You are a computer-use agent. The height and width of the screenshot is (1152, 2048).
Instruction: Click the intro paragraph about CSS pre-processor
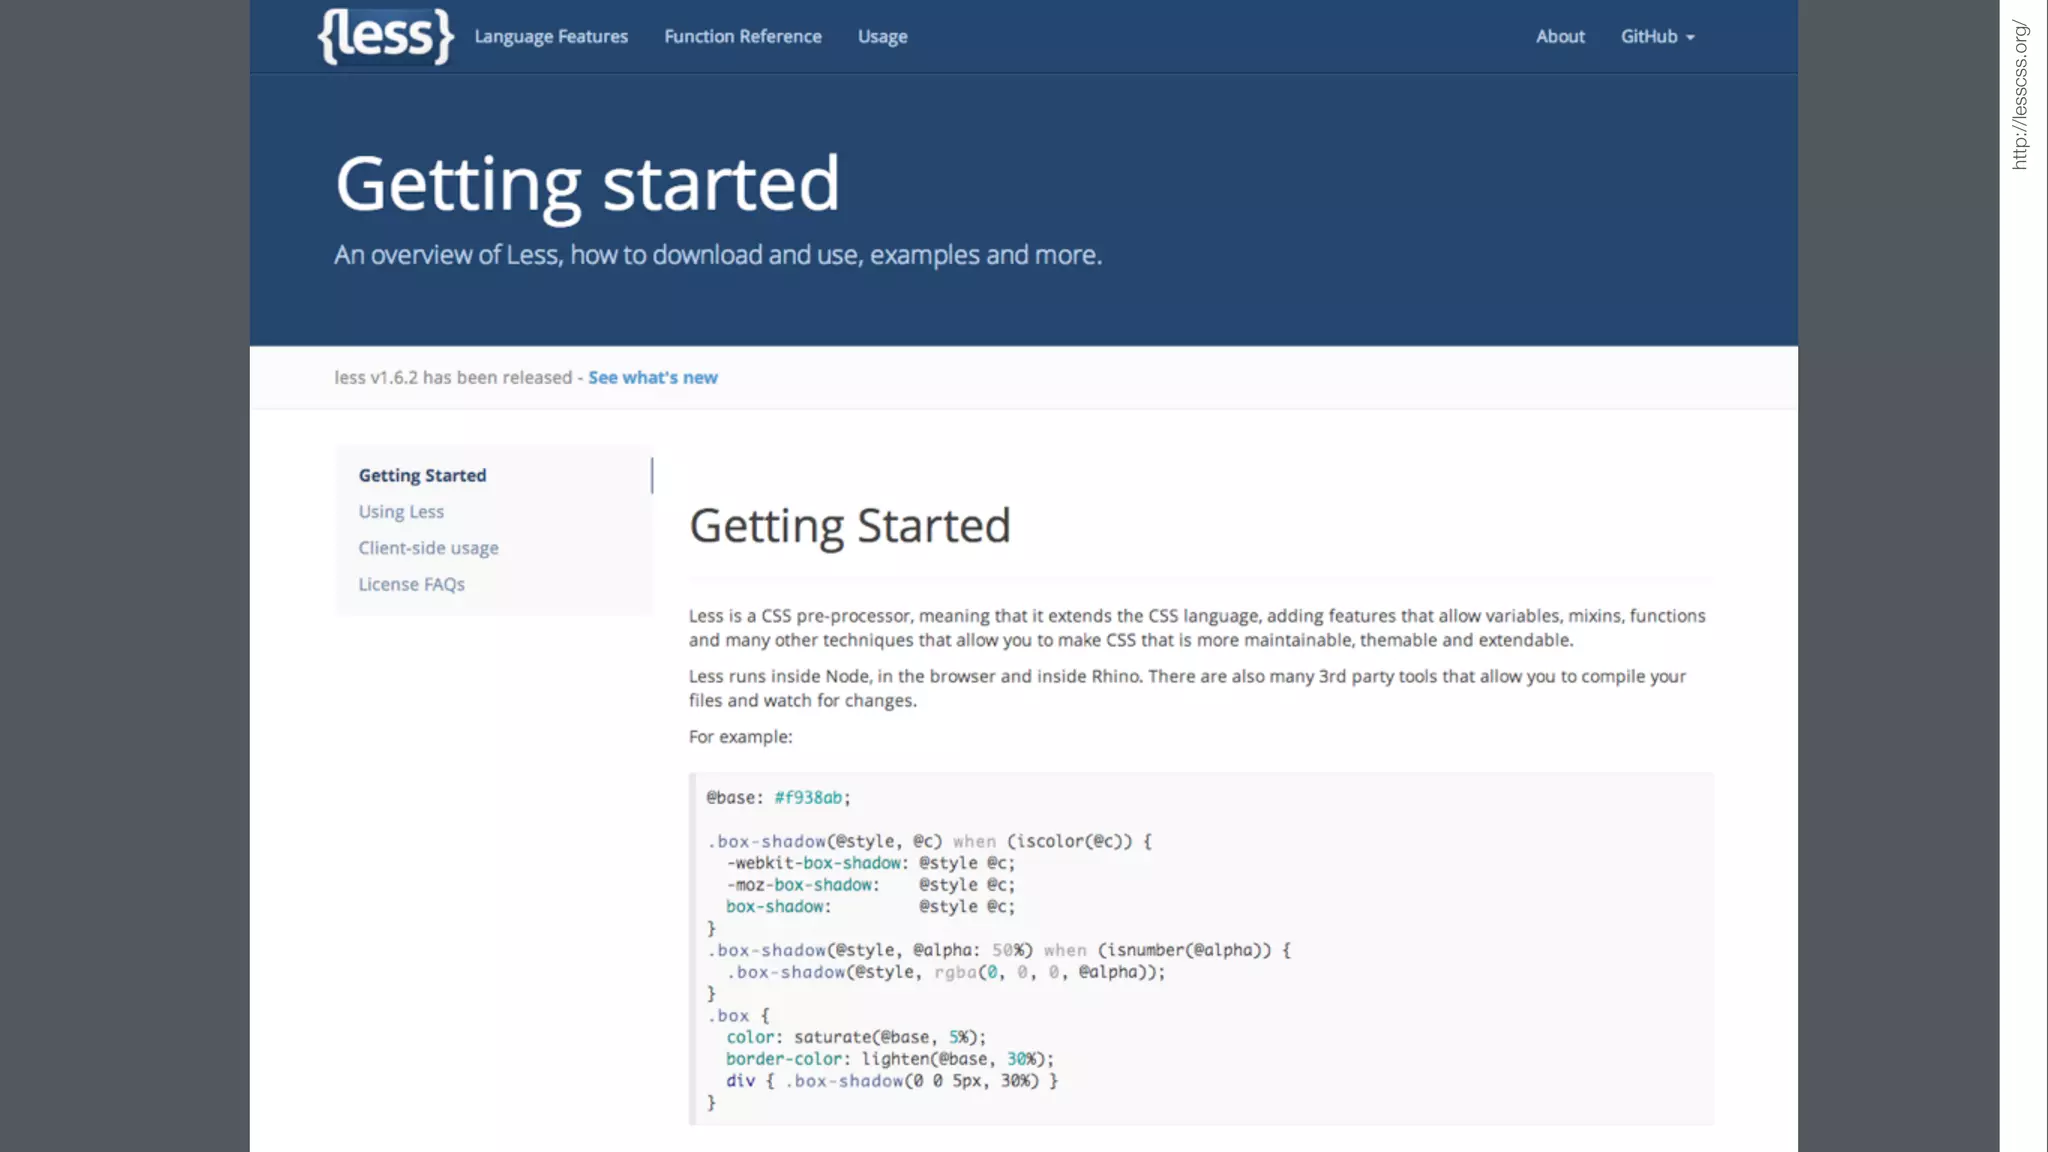(1196, 628)
